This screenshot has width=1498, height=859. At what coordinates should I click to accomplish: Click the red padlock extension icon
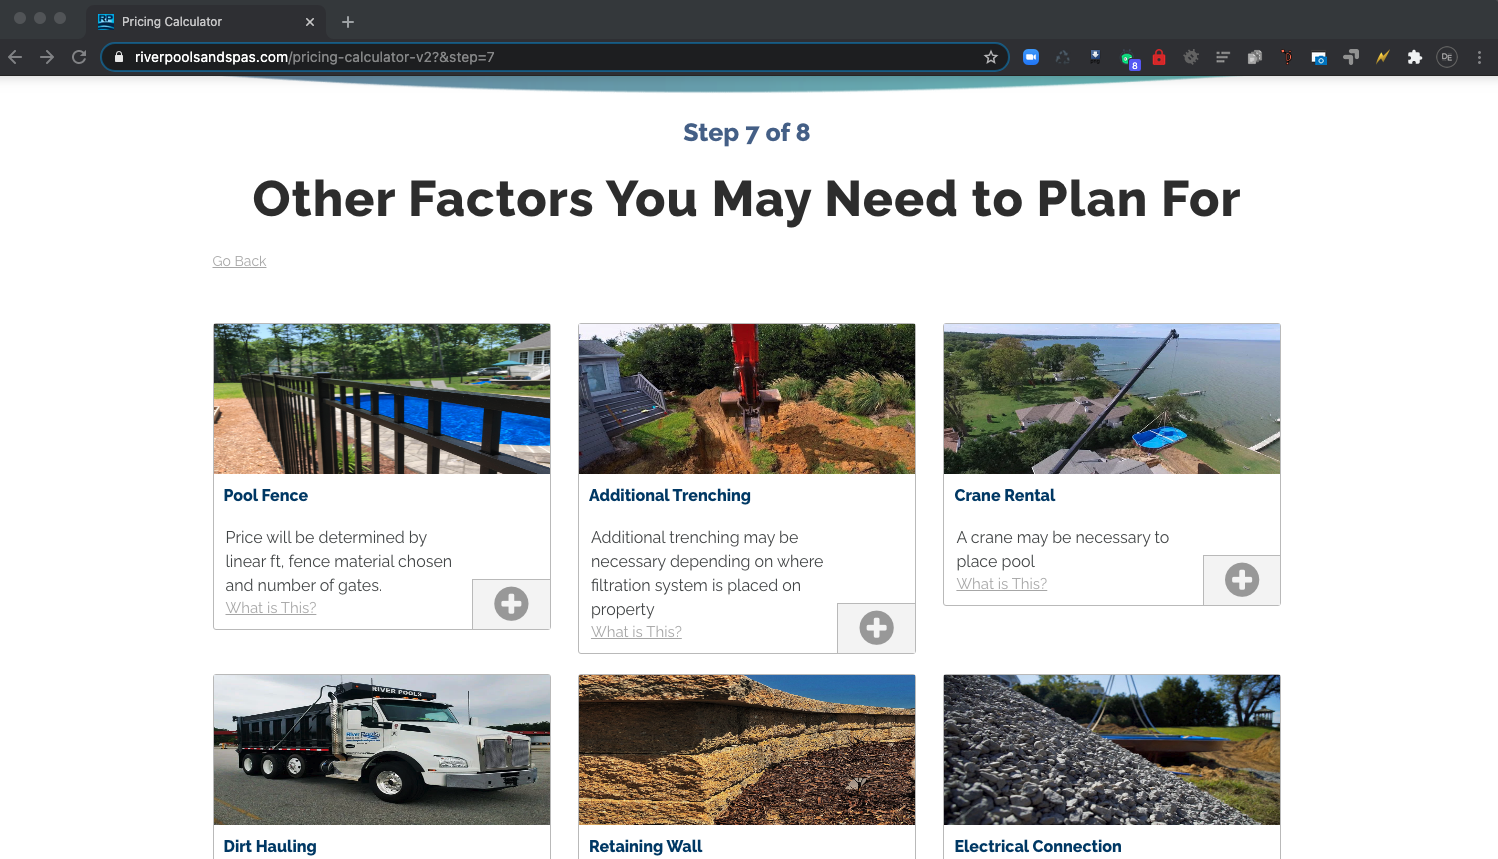(1159, 57)
